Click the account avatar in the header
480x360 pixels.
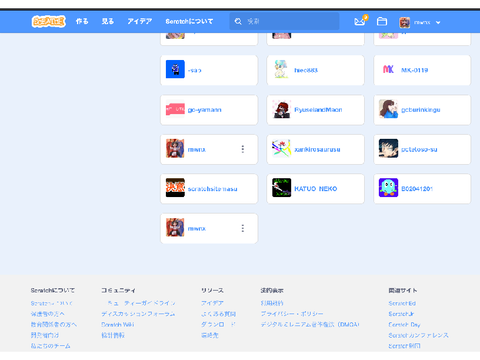(405, 22)
